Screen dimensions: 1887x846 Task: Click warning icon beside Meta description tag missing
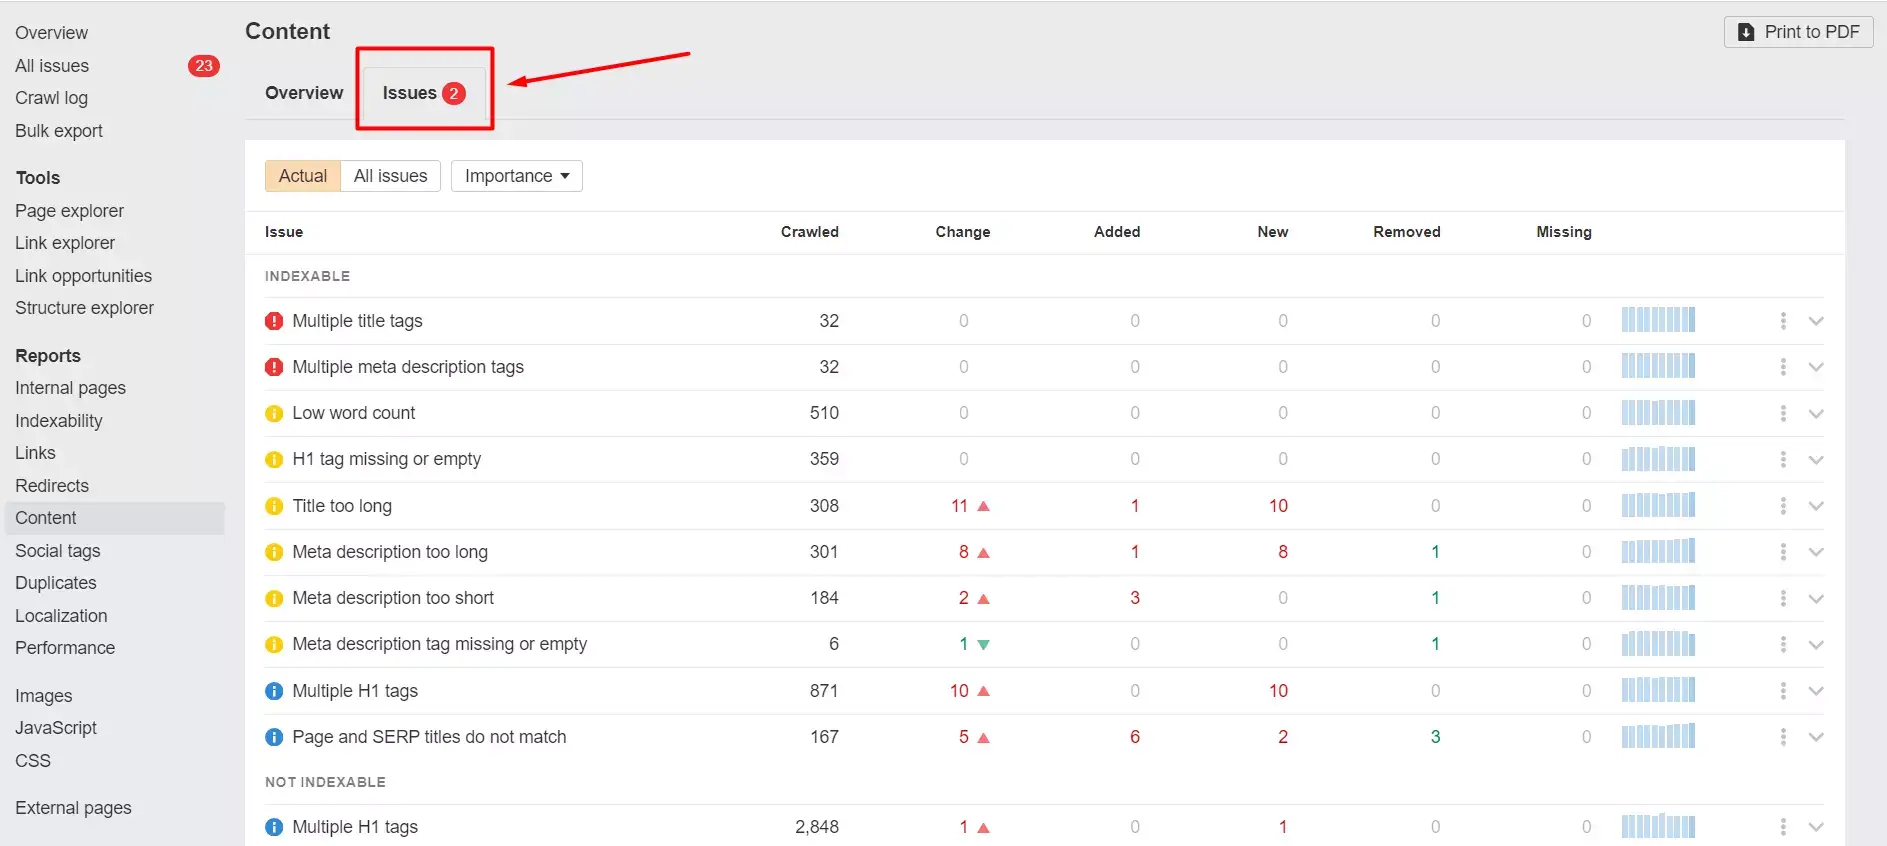pos(274,644)
